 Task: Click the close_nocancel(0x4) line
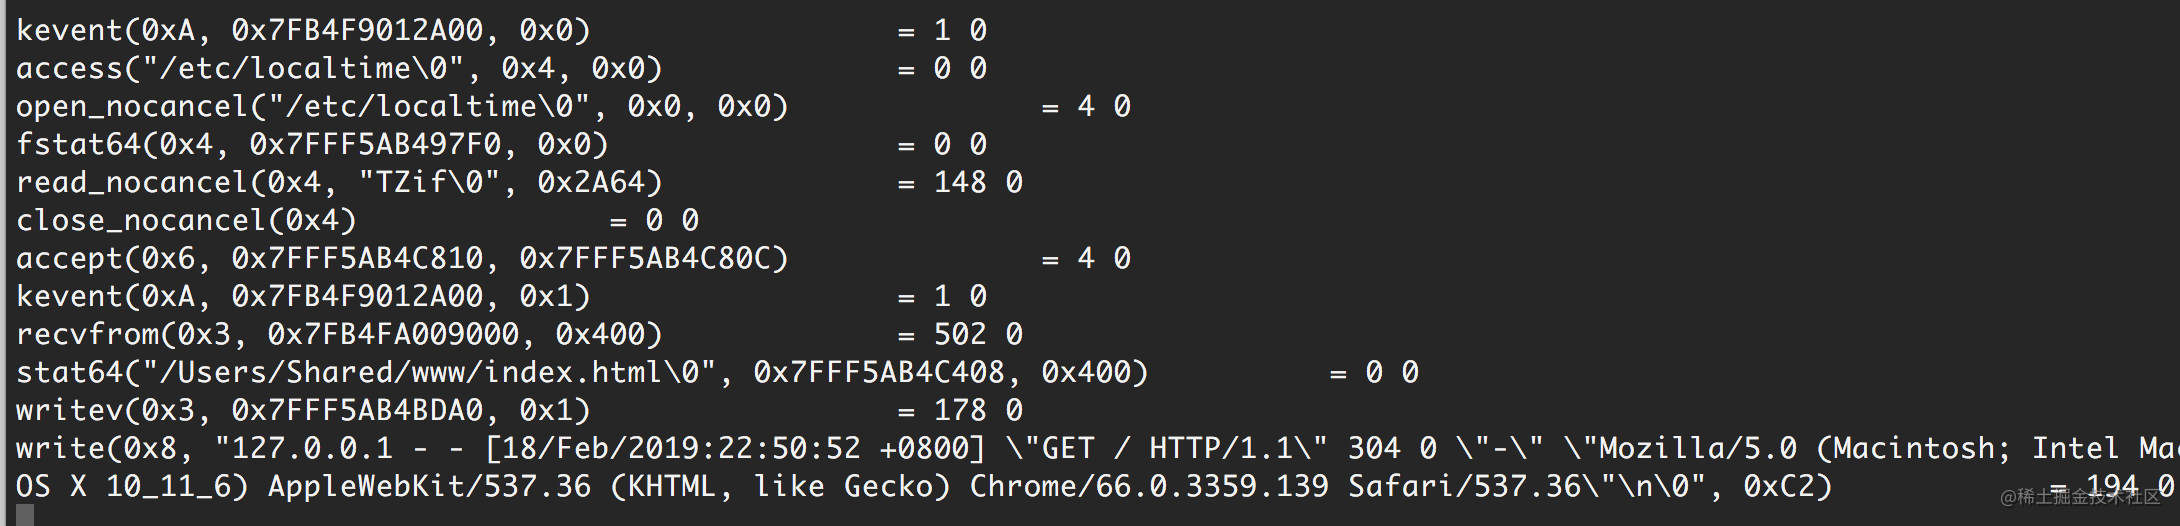pyautogui.click(x=358, y=221)
